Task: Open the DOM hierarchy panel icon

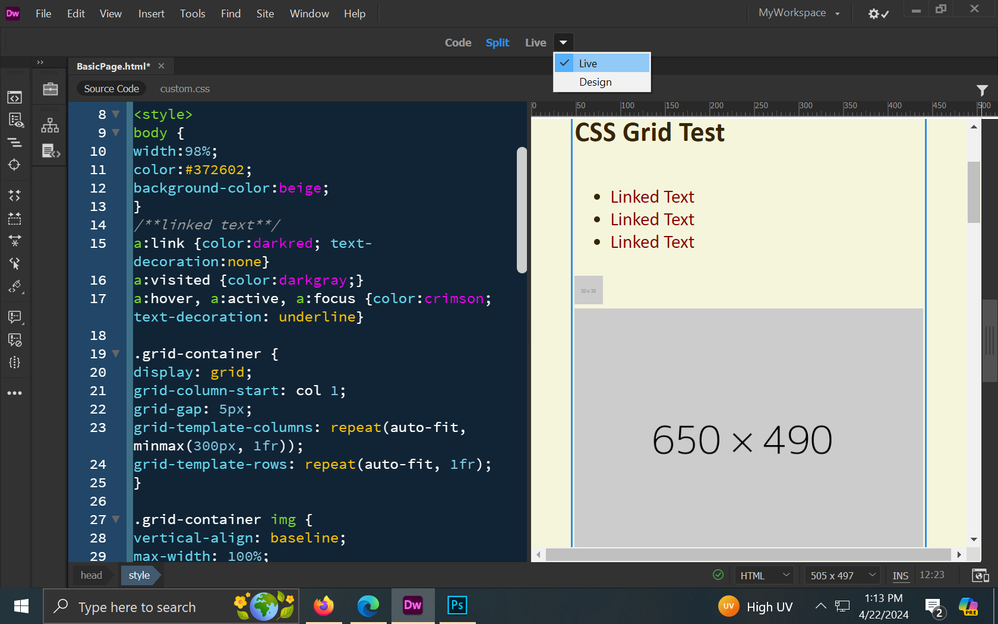Action: coord(50,125)
